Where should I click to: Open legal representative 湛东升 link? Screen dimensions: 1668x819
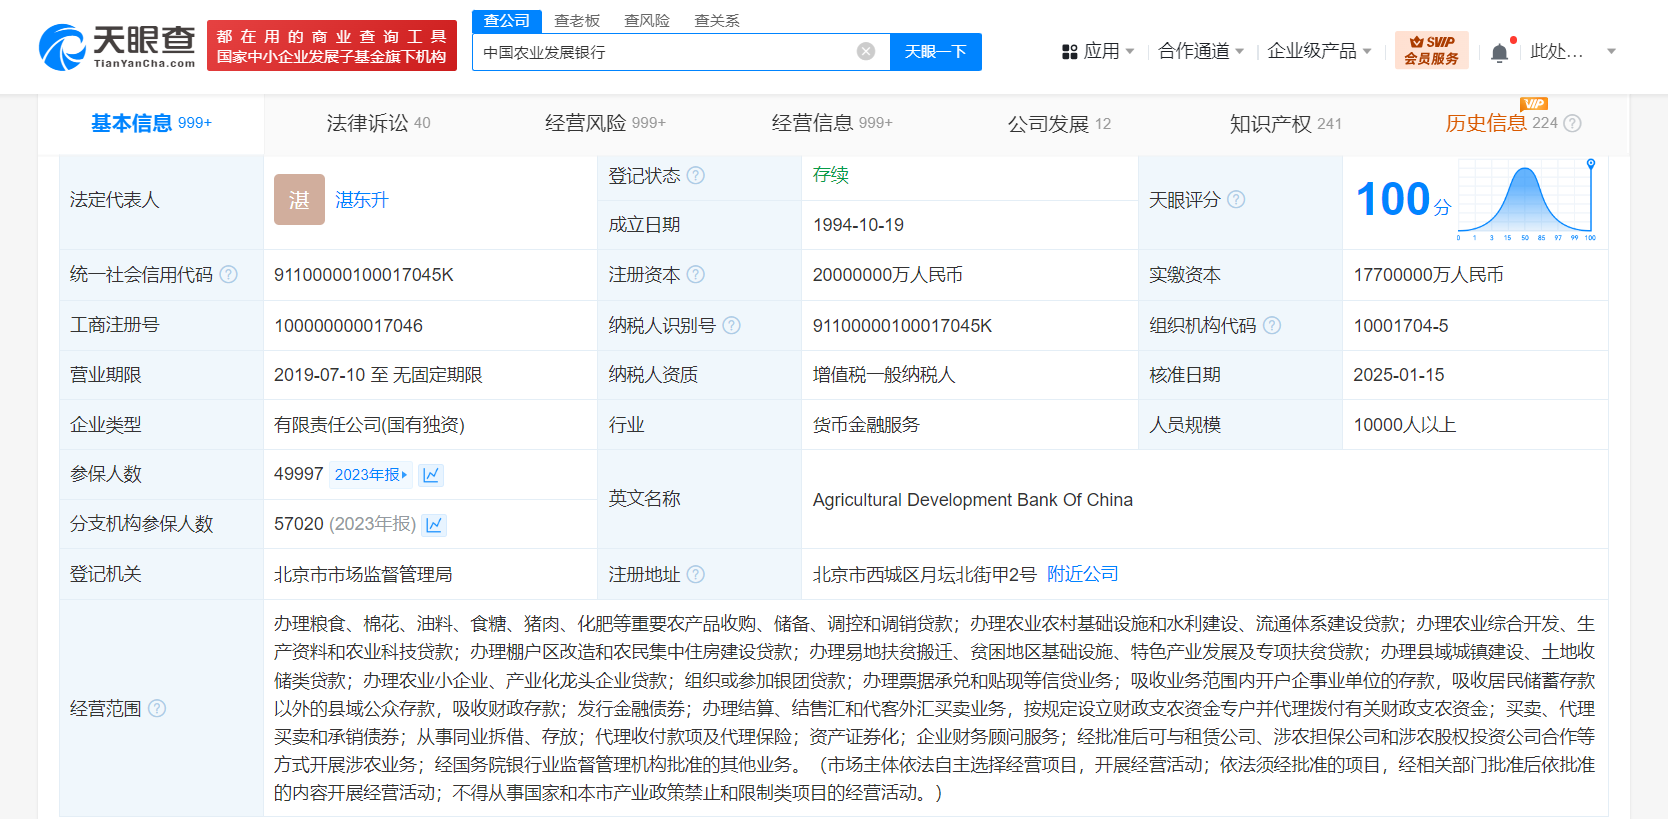tap(361, 200)
